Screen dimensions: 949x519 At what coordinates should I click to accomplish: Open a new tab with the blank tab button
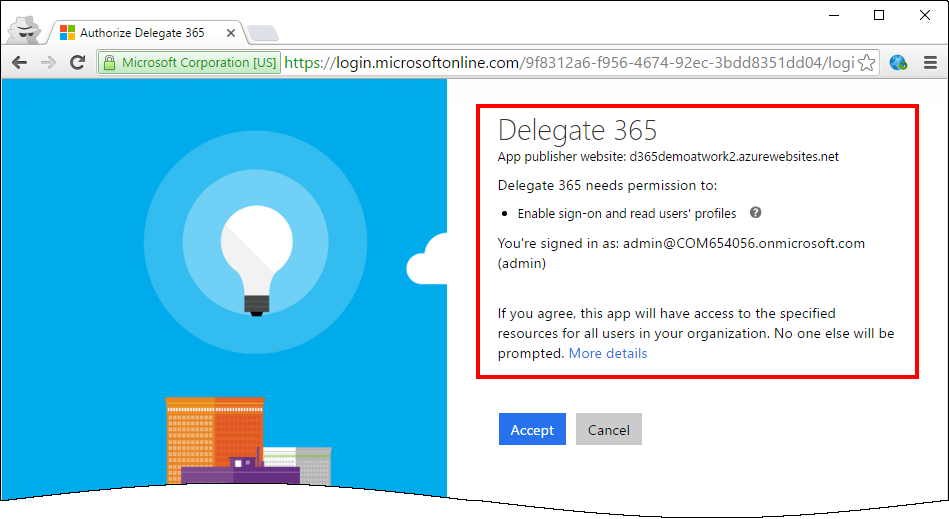tap(263, 33)
